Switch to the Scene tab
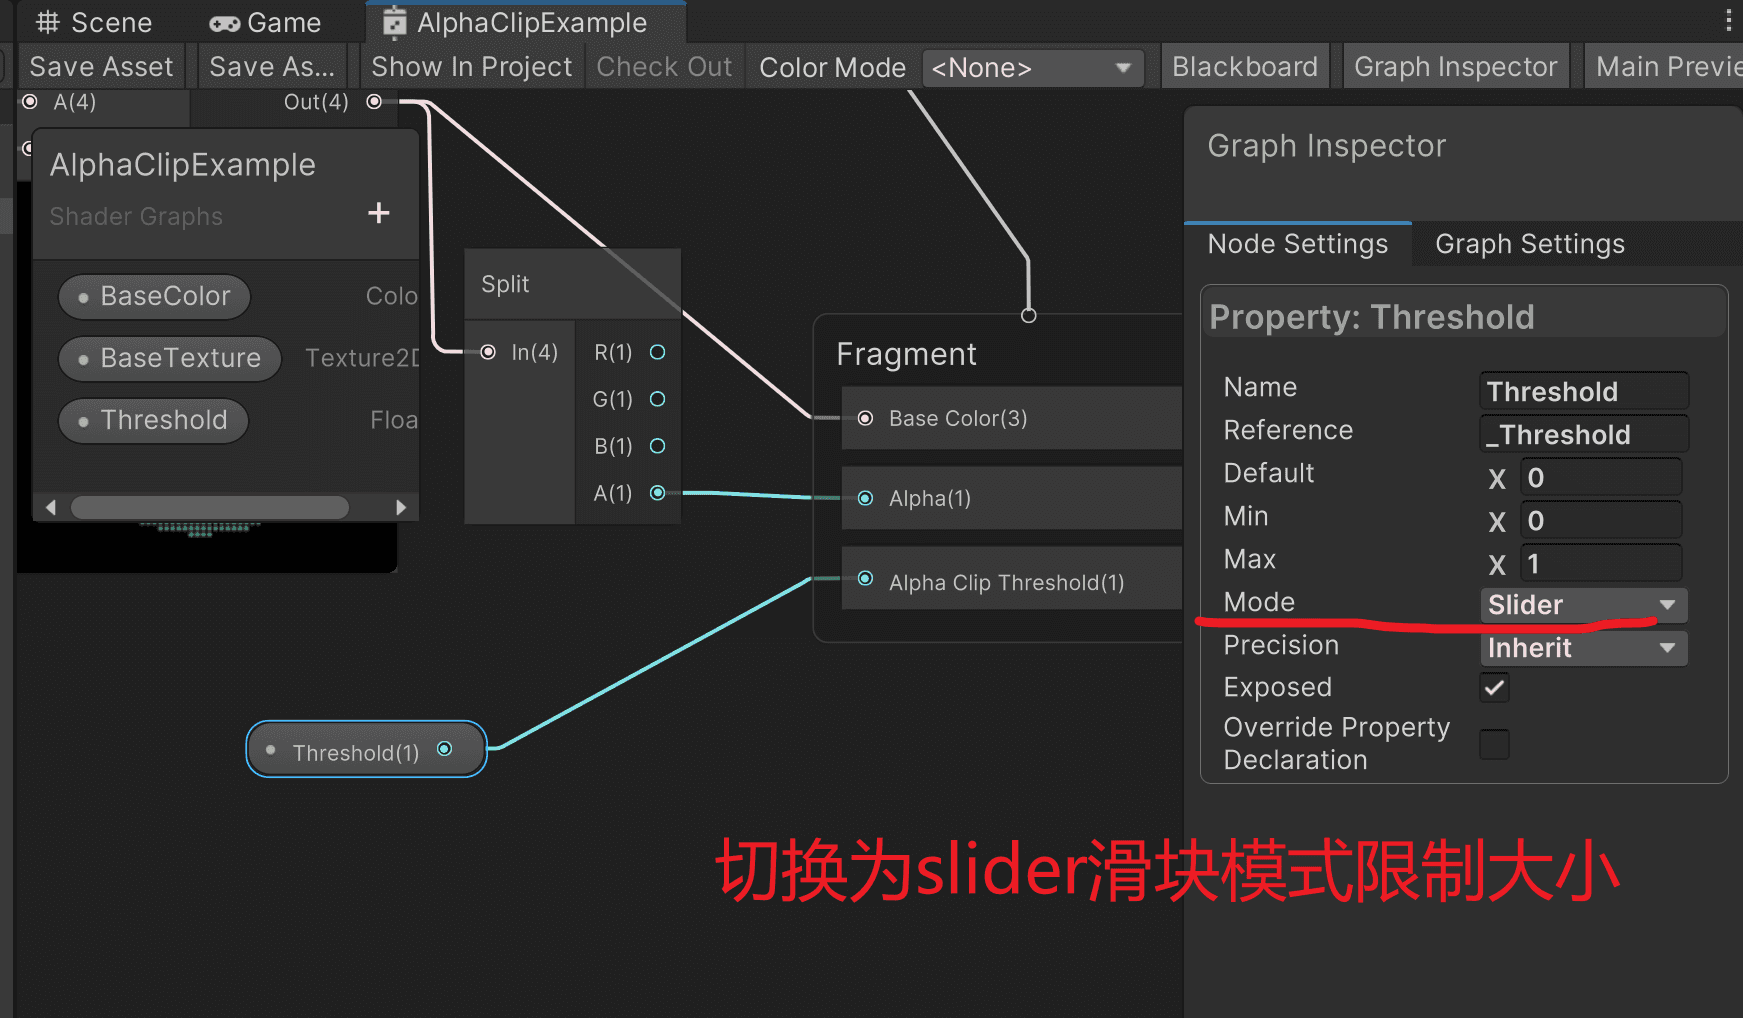 94,22
